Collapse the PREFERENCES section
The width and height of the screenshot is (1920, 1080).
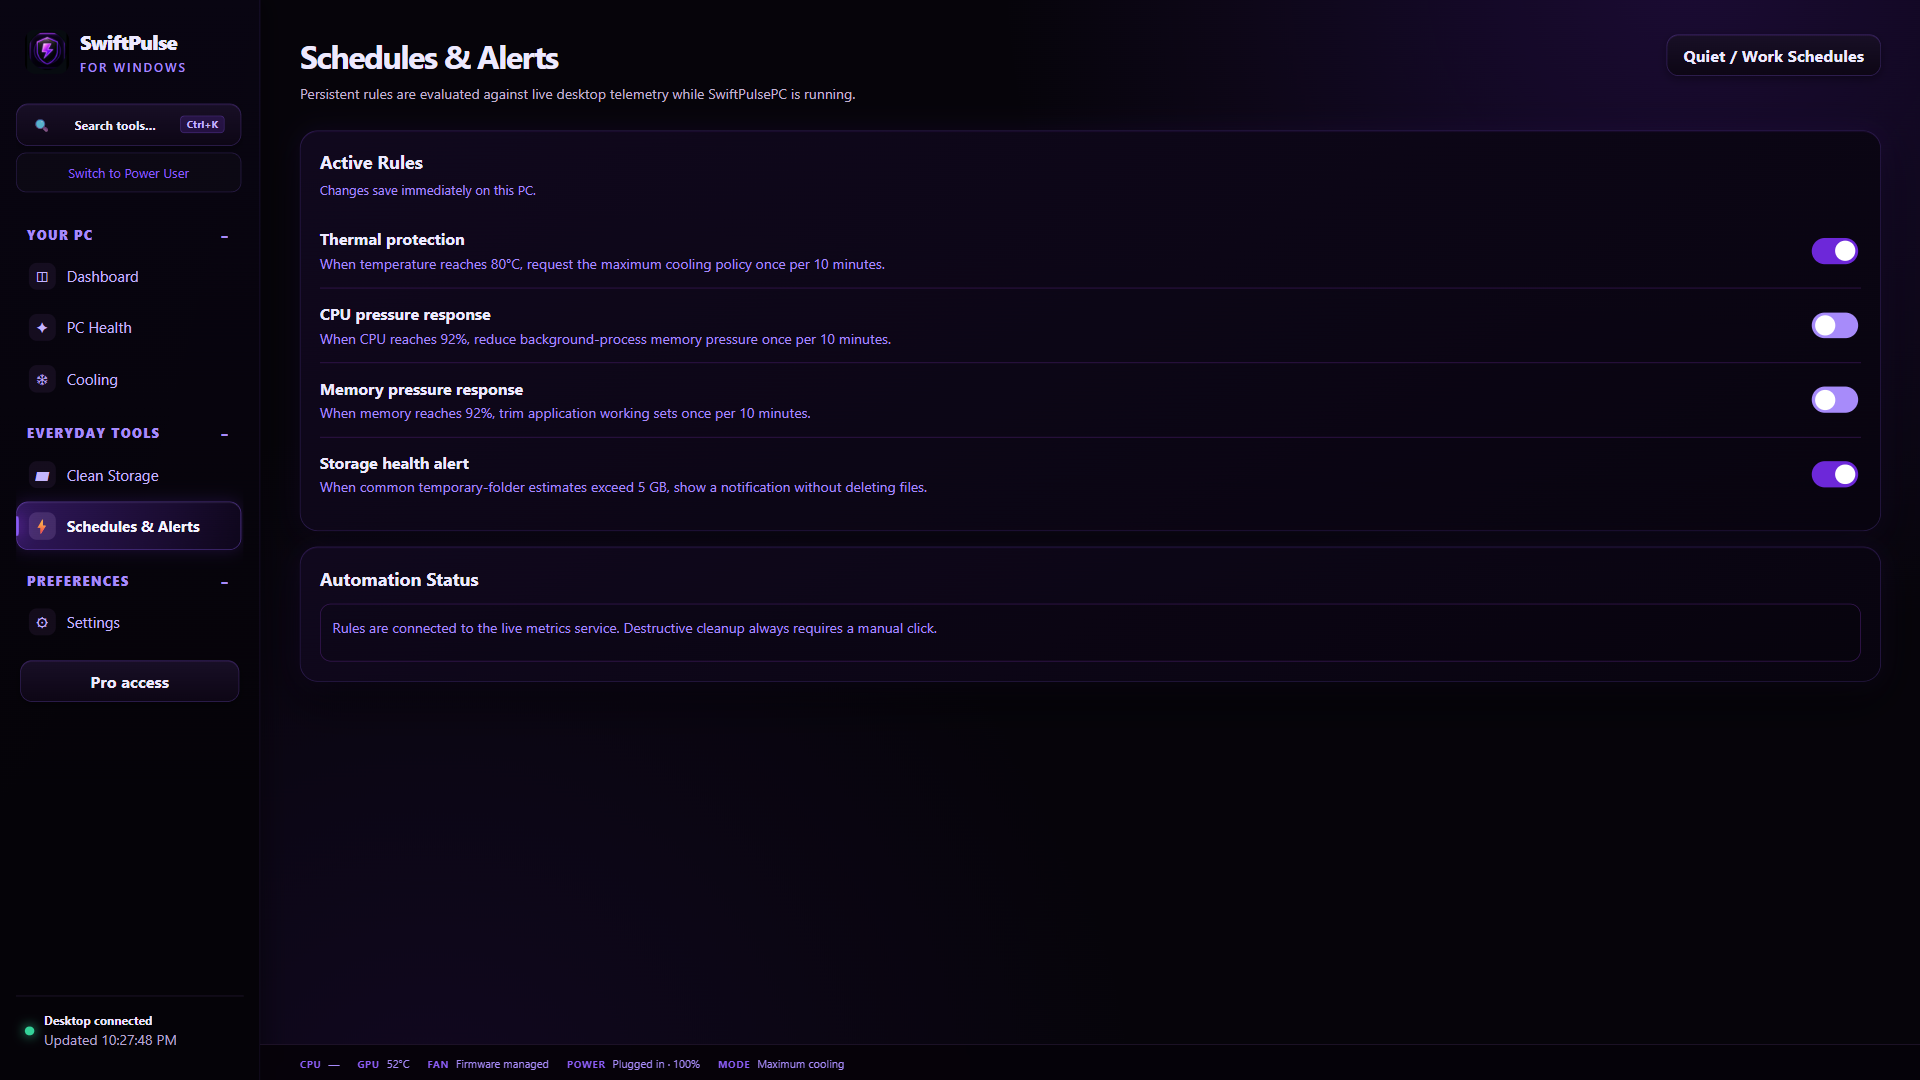pyautogui.click(x=224, y=582)
